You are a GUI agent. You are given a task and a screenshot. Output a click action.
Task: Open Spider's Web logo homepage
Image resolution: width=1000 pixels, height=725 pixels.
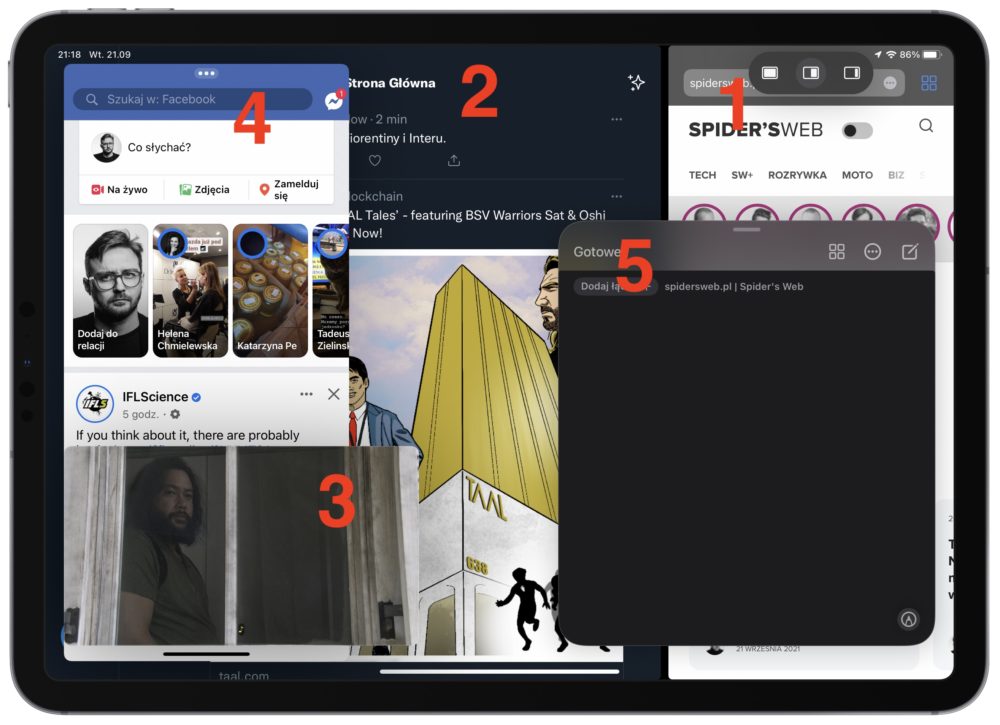(x=755, y=130)
